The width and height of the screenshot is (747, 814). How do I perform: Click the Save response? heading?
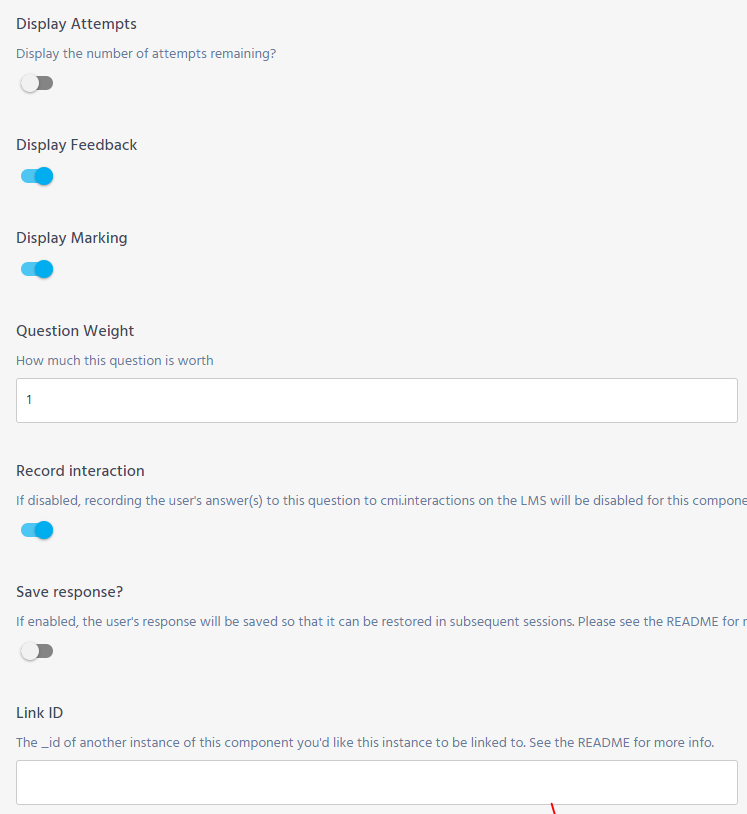point(70,592)
